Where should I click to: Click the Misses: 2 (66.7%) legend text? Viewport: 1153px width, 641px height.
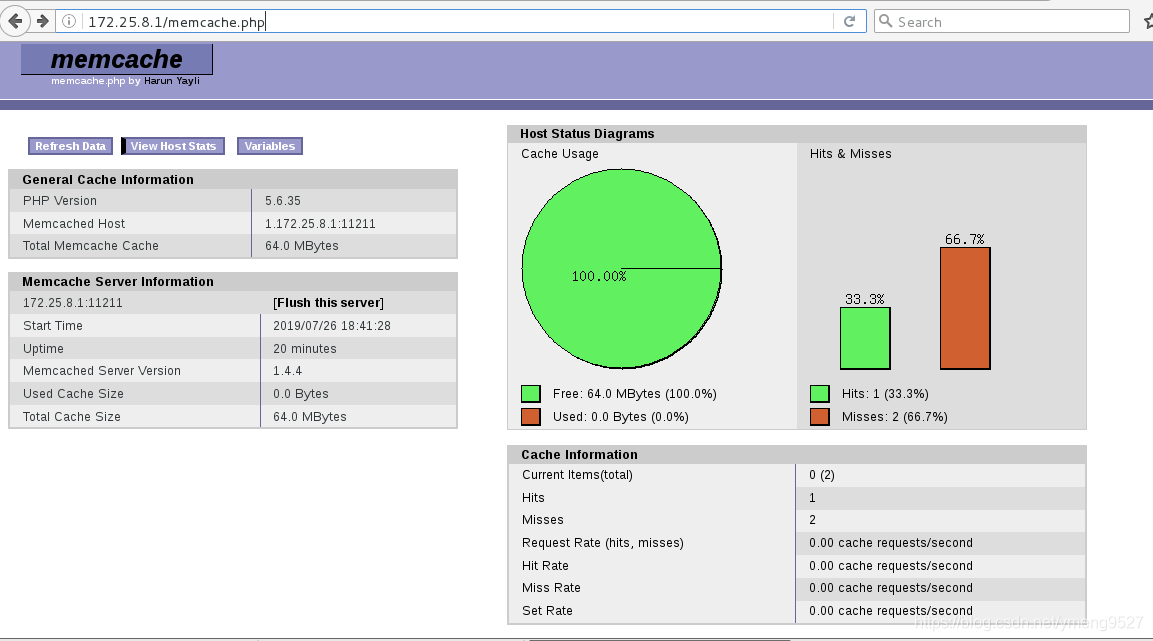pos(894,417)
